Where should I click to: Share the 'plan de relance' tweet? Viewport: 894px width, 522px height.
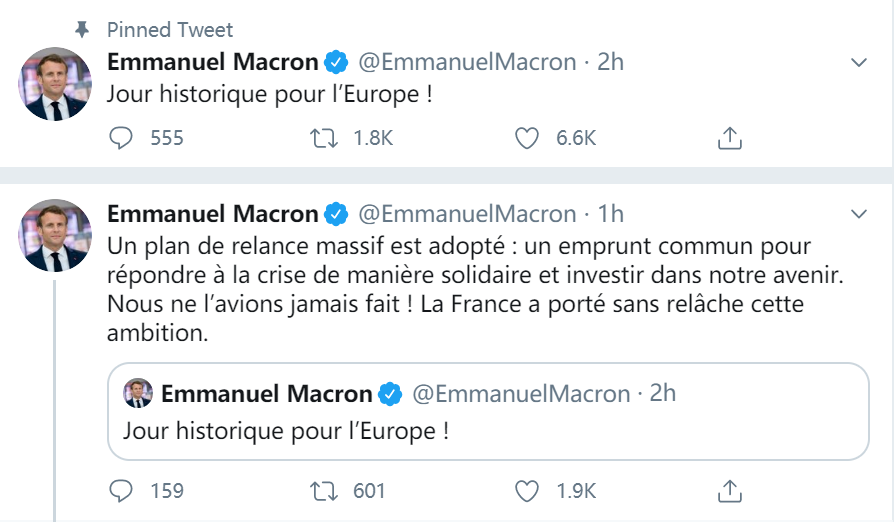tap(730, 490)
